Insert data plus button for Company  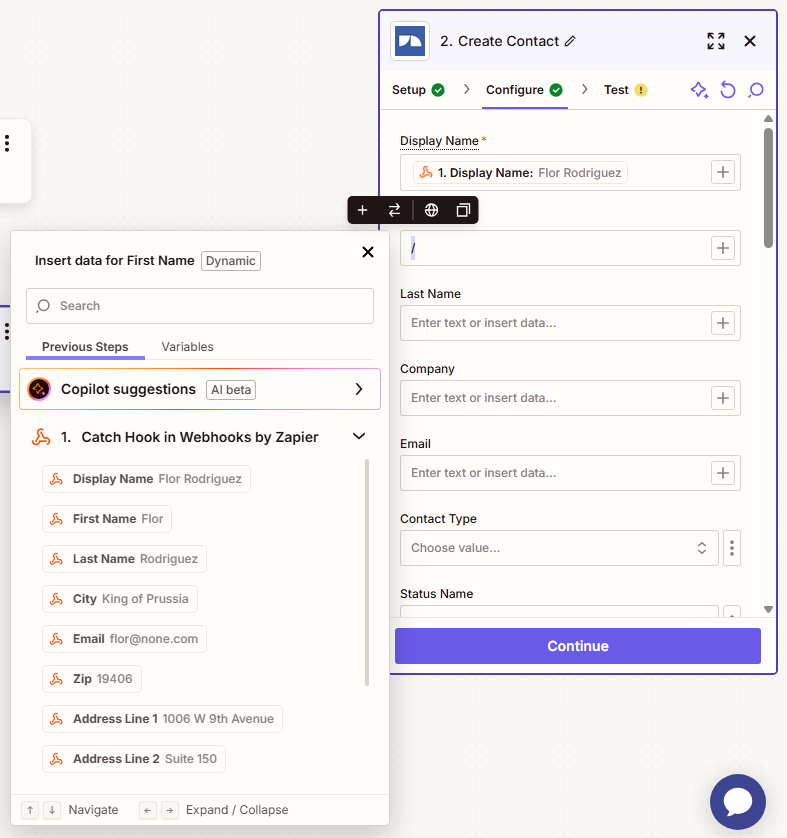coord(723,398)
